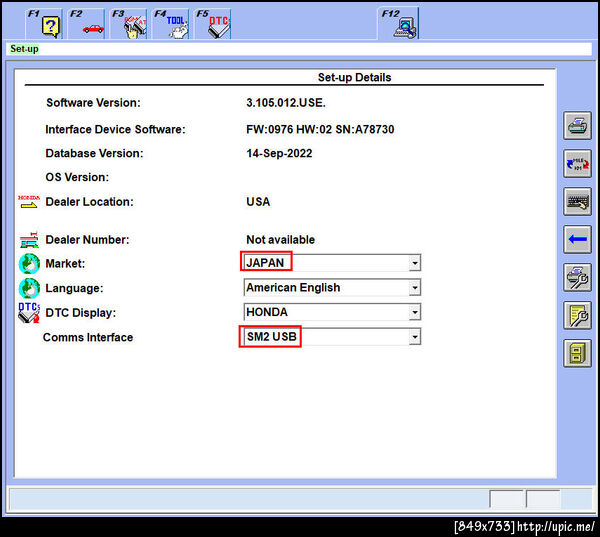Click the Comms Interface label
This screenshot has width=600, height=537.
(x=88, y=337)
